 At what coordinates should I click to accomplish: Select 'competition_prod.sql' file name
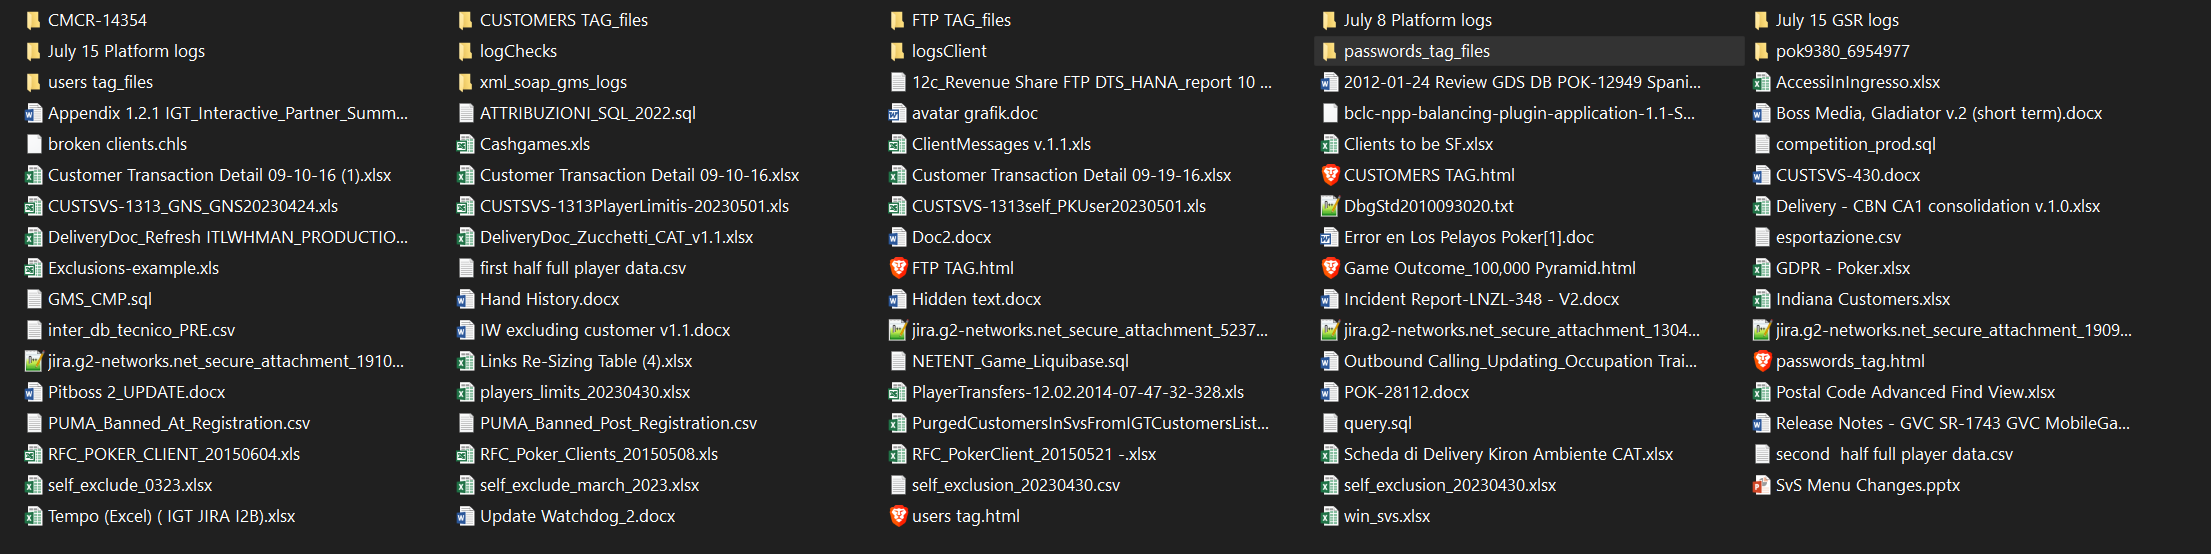click(x=1856, y=144)
